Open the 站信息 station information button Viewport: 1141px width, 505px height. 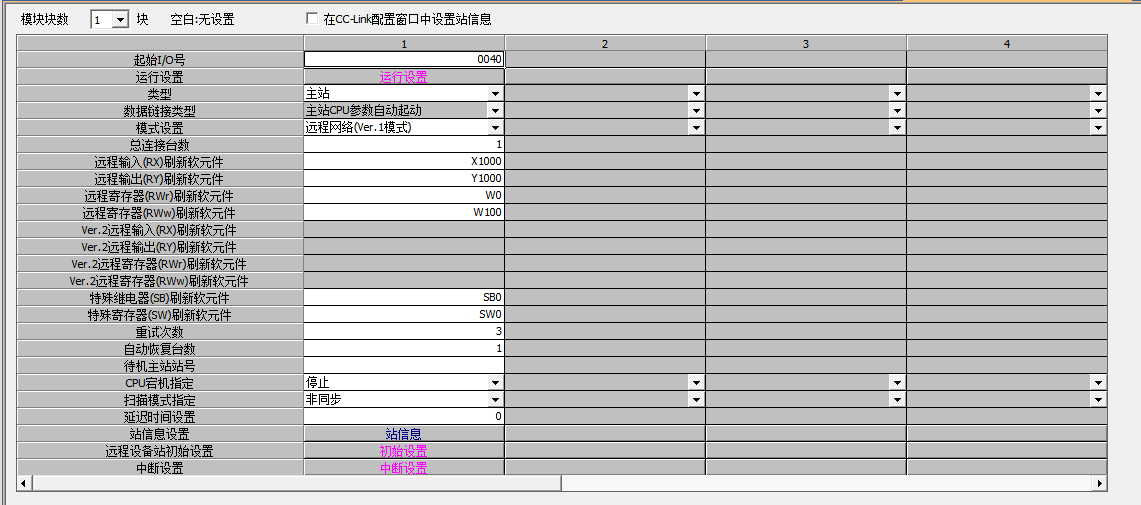403,434
